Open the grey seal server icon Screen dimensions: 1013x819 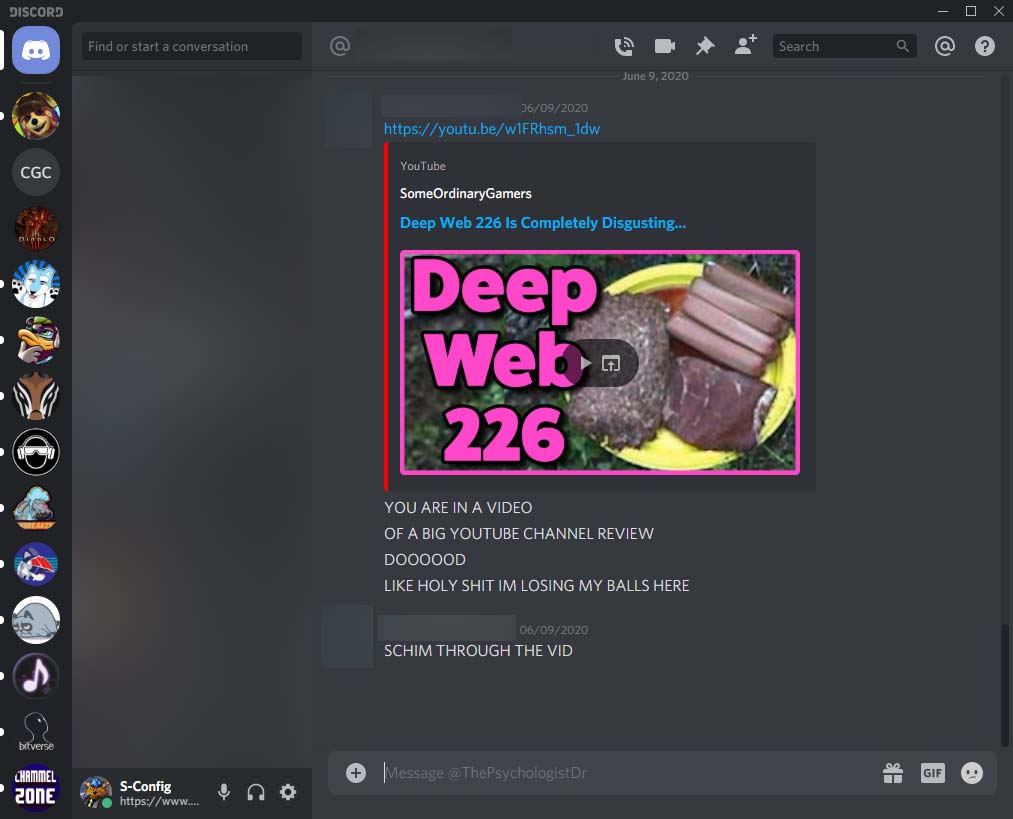tap(36, 620)
